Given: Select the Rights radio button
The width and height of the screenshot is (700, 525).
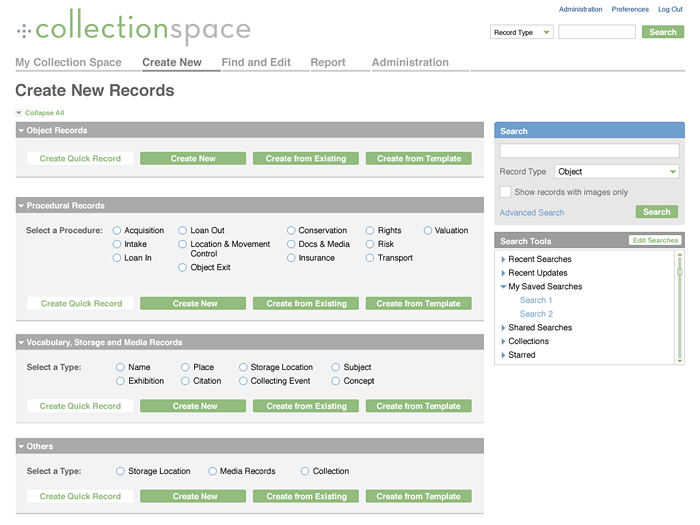Looking at the screenshot, I should click(x=370, y=230).
